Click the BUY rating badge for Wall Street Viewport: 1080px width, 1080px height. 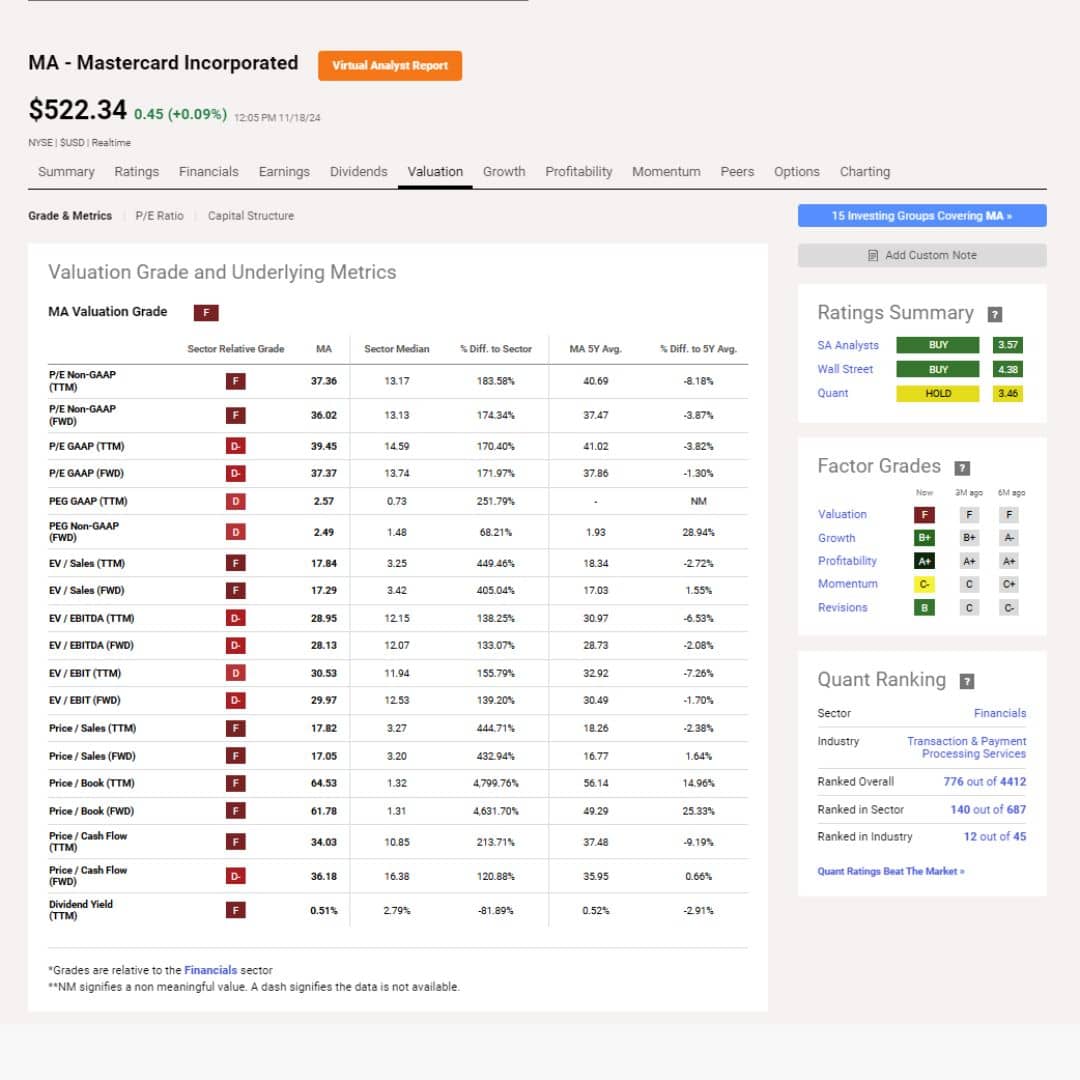tap(937, 369)
